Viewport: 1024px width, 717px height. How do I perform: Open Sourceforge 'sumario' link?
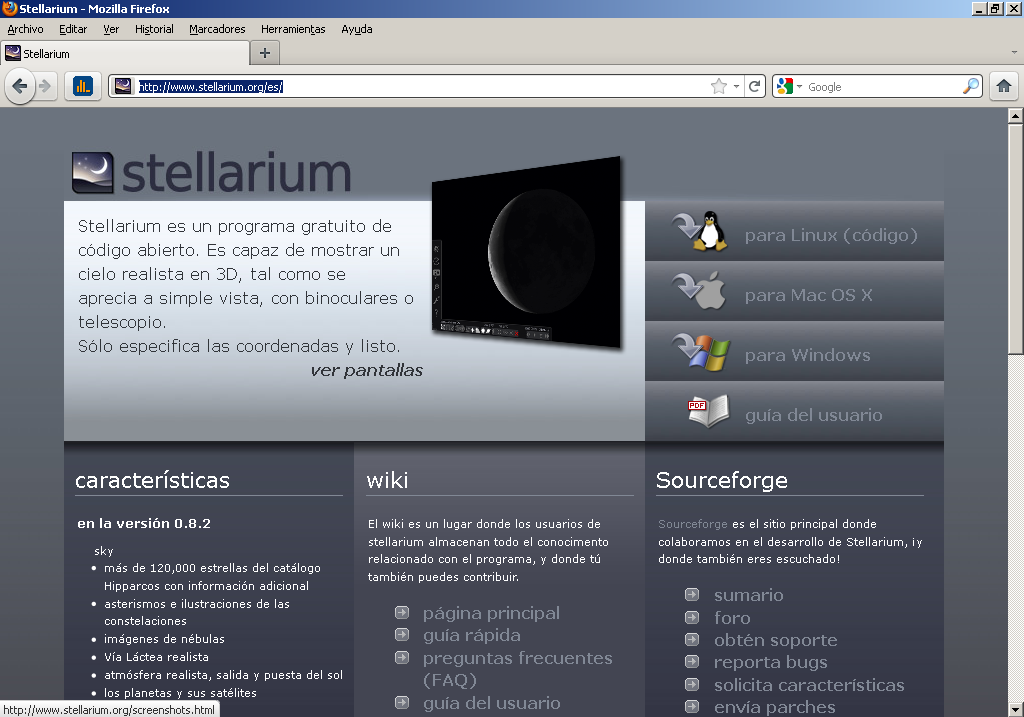point(748,595)
